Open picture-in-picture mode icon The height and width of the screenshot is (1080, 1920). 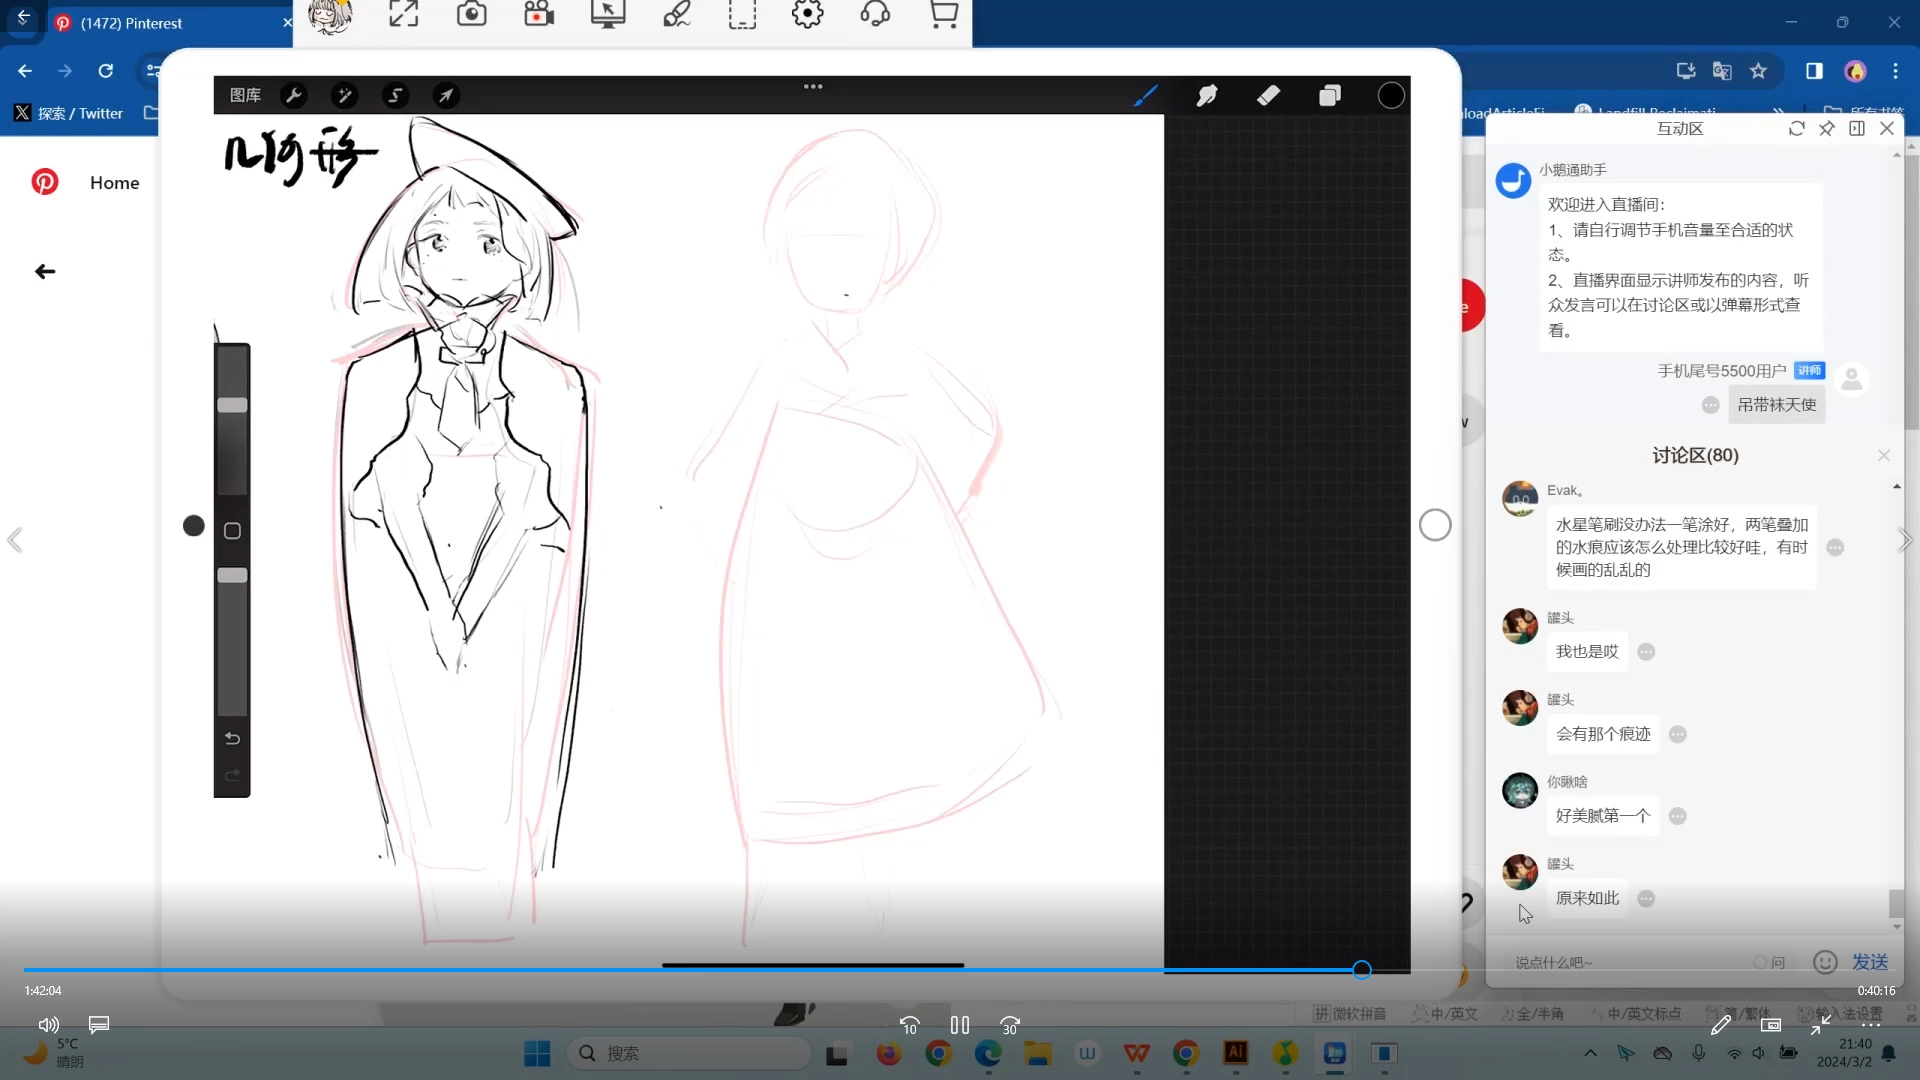1771,1025
